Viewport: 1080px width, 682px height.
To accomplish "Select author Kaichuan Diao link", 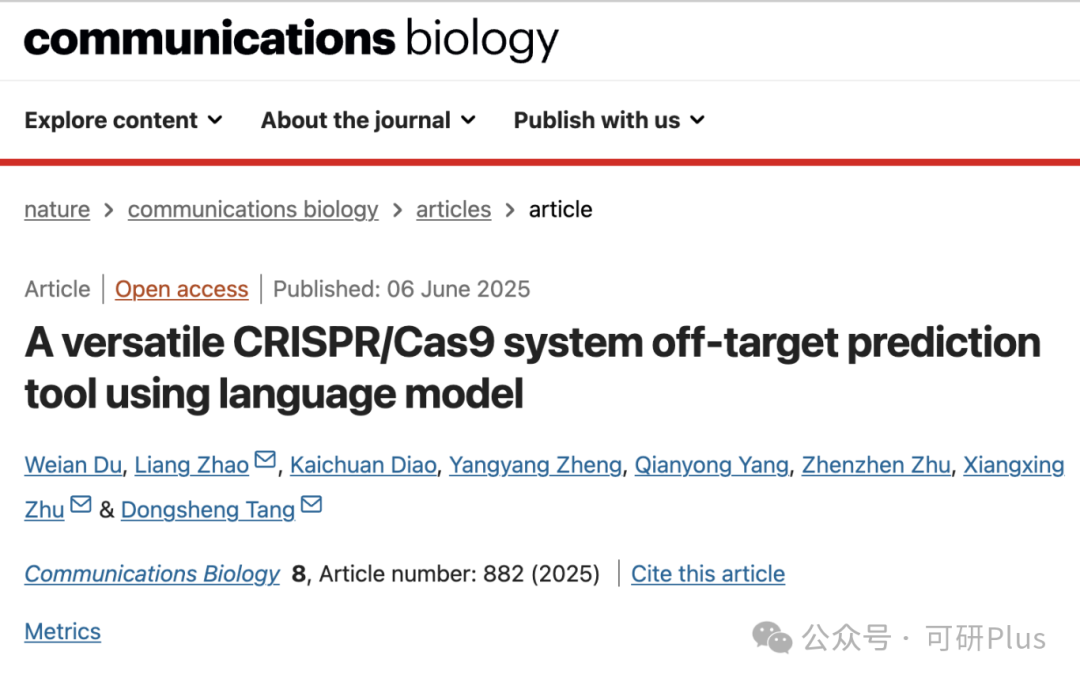I will coord(363,465).
